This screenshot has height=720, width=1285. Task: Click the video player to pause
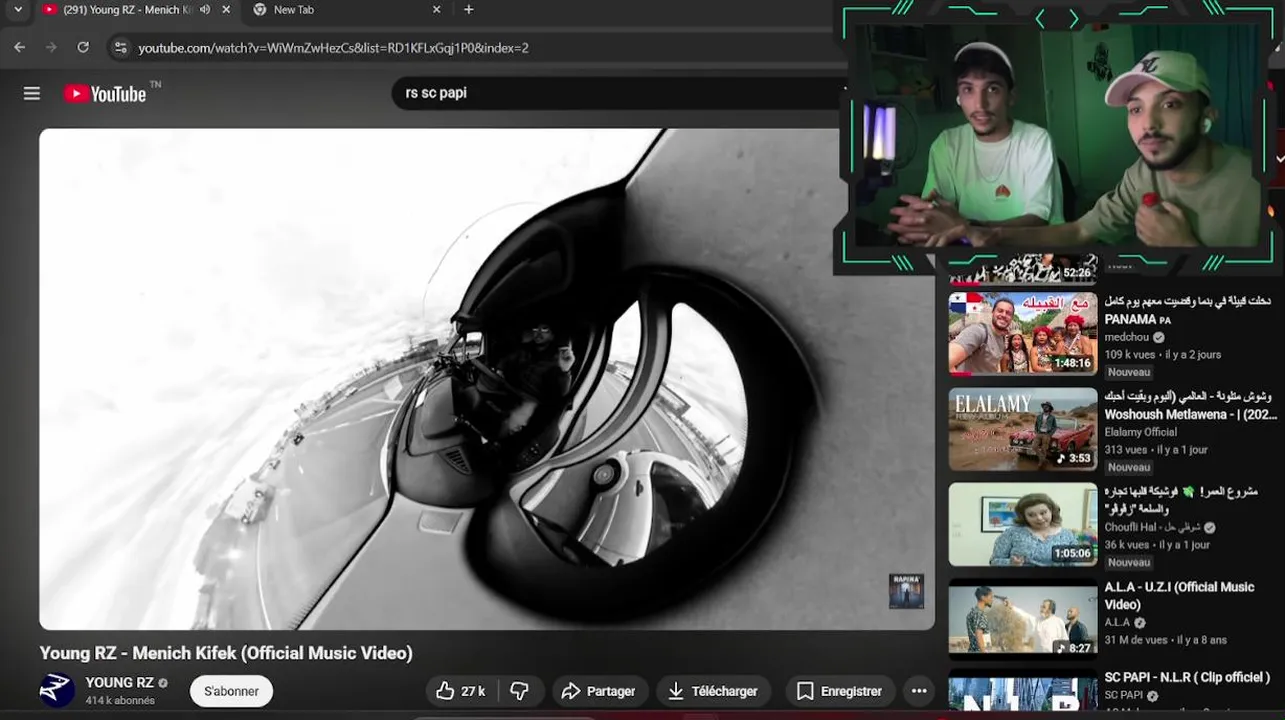487,379
